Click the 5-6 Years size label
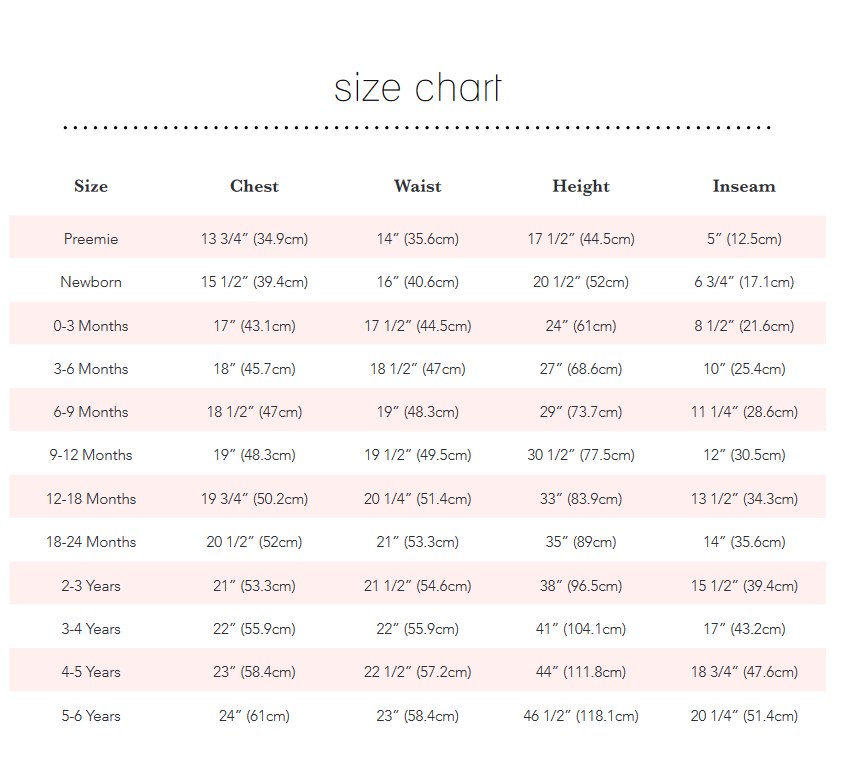The width and height of the screenshot is (852, 757). click(x=91, y=716)
